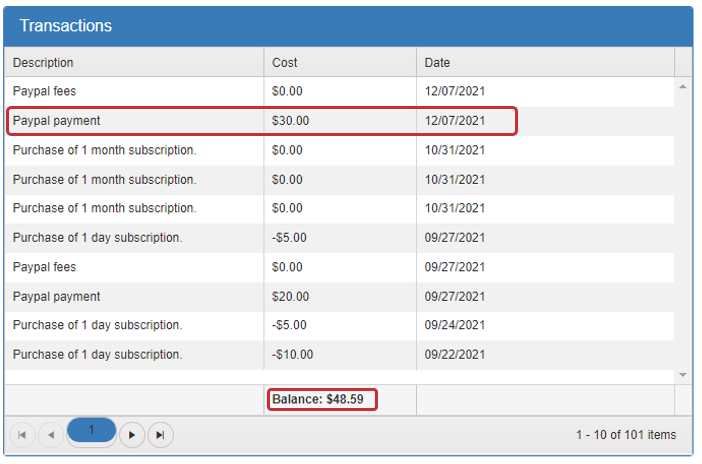Click the Transactions panel title
The image size is (702, 464).
tap(66, 26)
